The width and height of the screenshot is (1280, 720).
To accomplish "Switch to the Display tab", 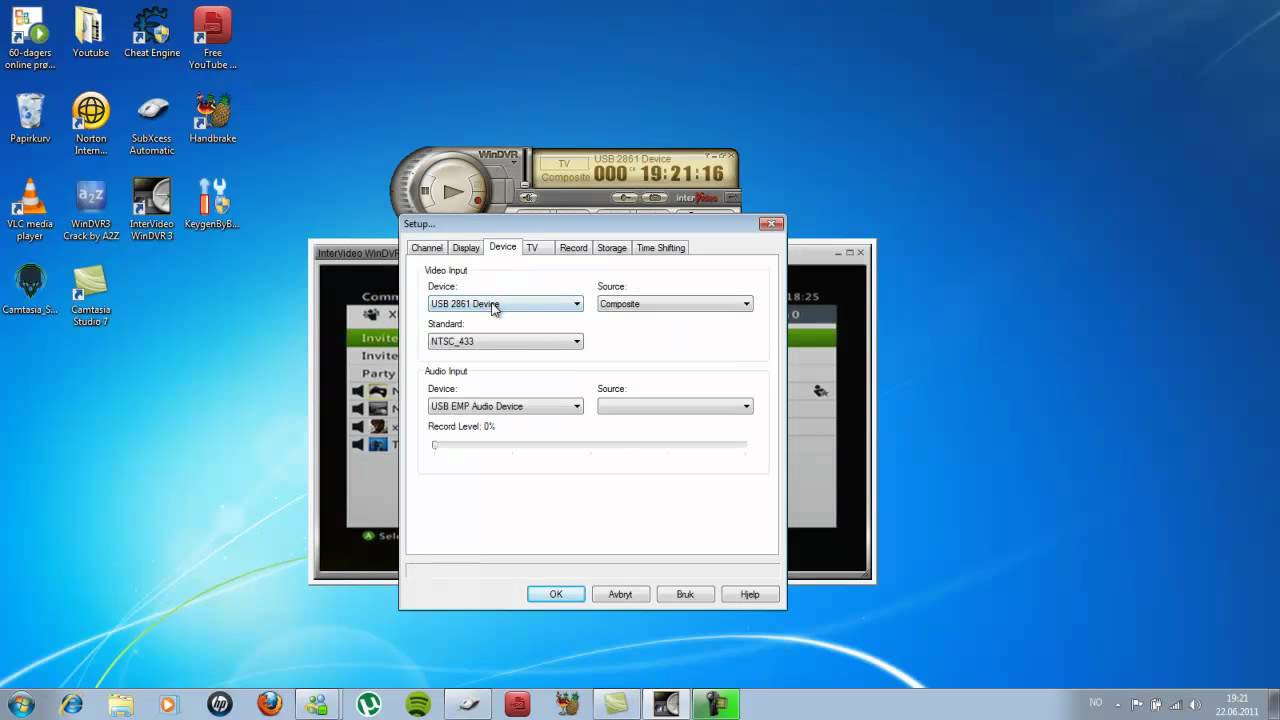I will 466,248.
